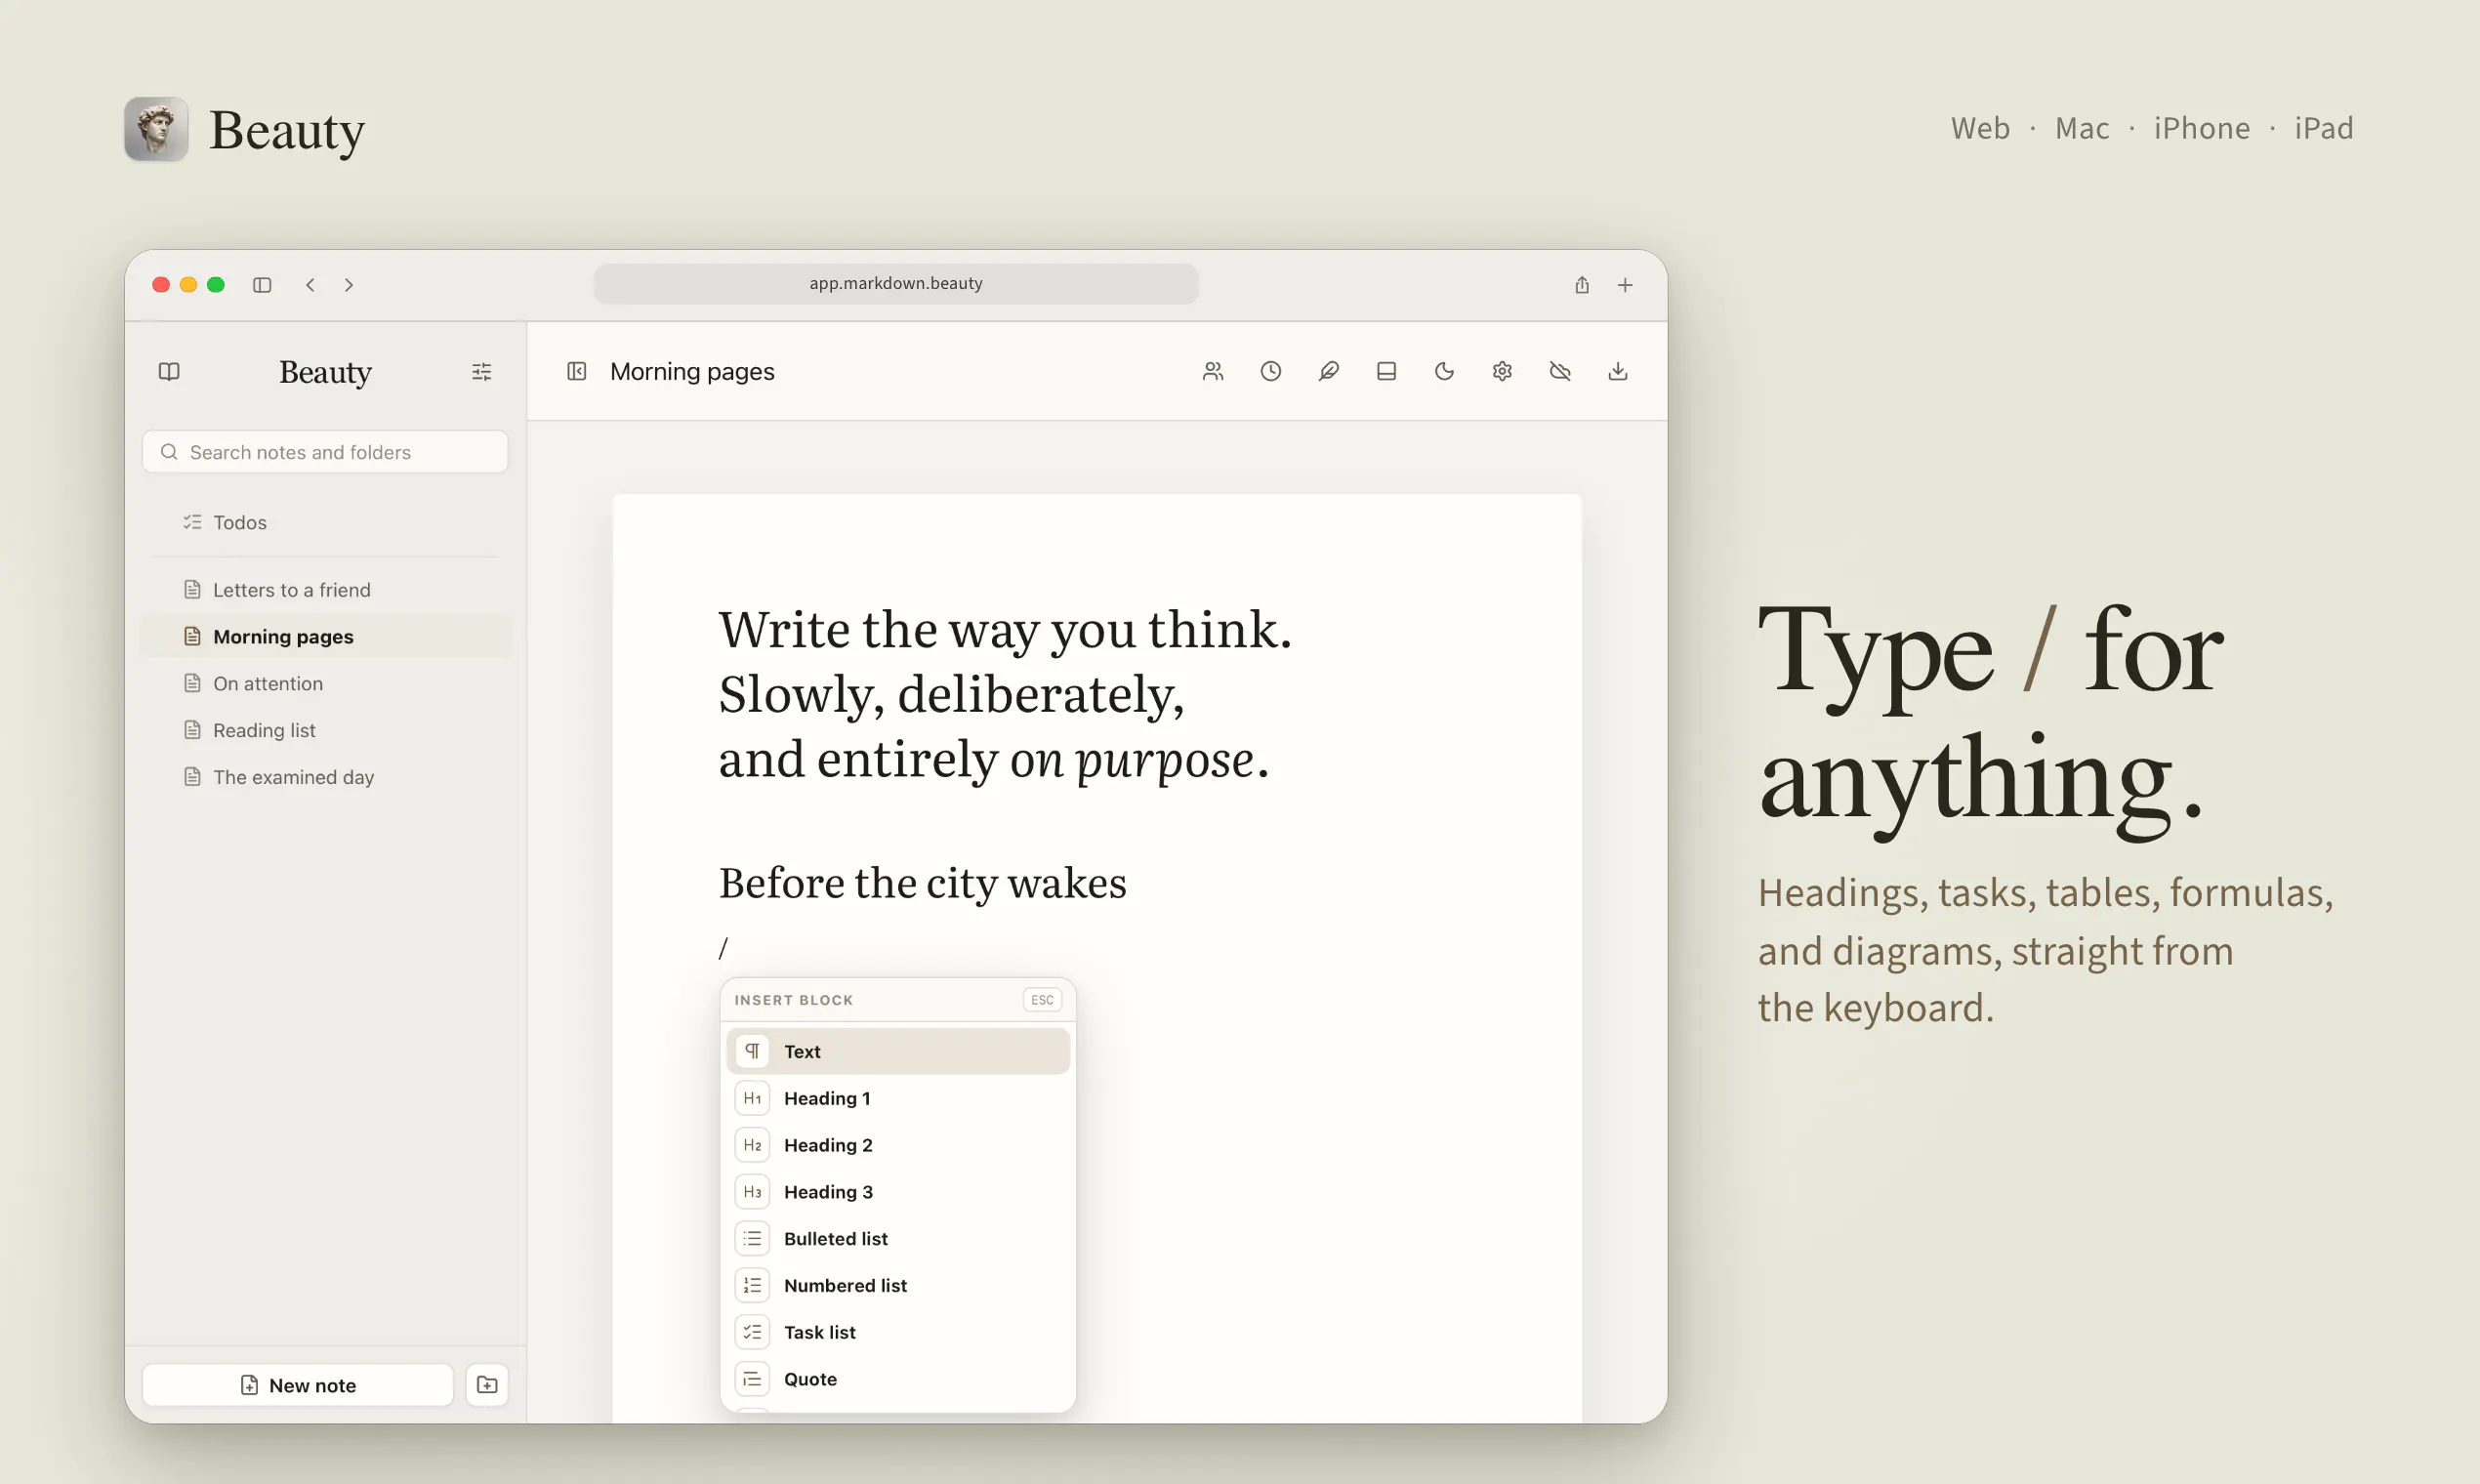2480x1484 pixels.
Task: Open the Reading list note
Action: pos(325,731)
